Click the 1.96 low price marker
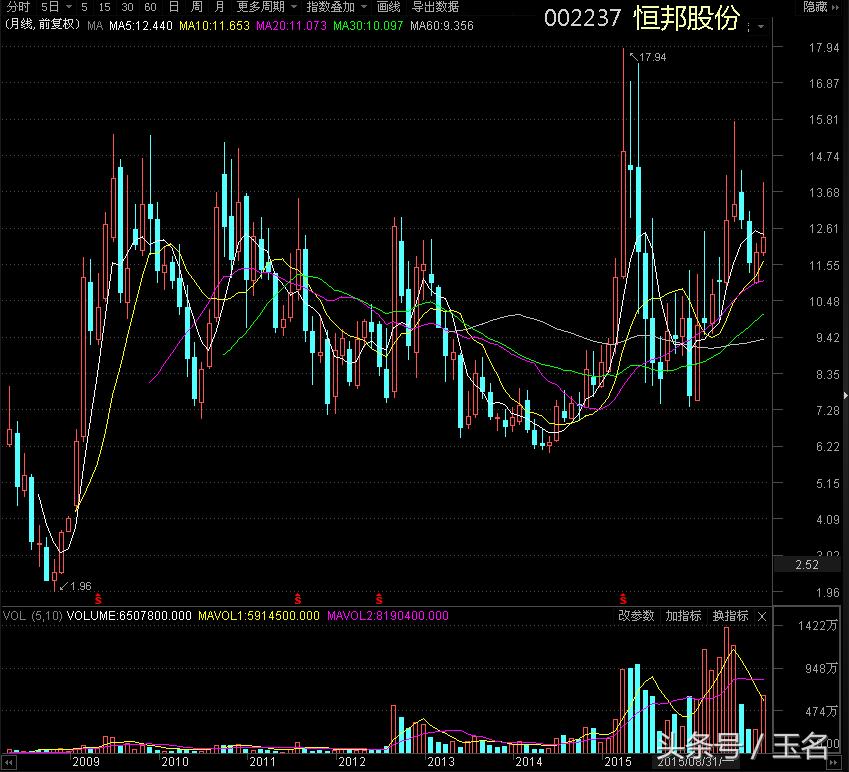 tap(78, 586)
